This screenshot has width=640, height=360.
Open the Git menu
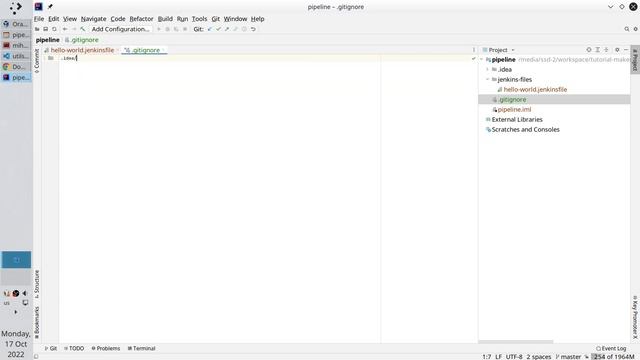[x=216, y=19]
